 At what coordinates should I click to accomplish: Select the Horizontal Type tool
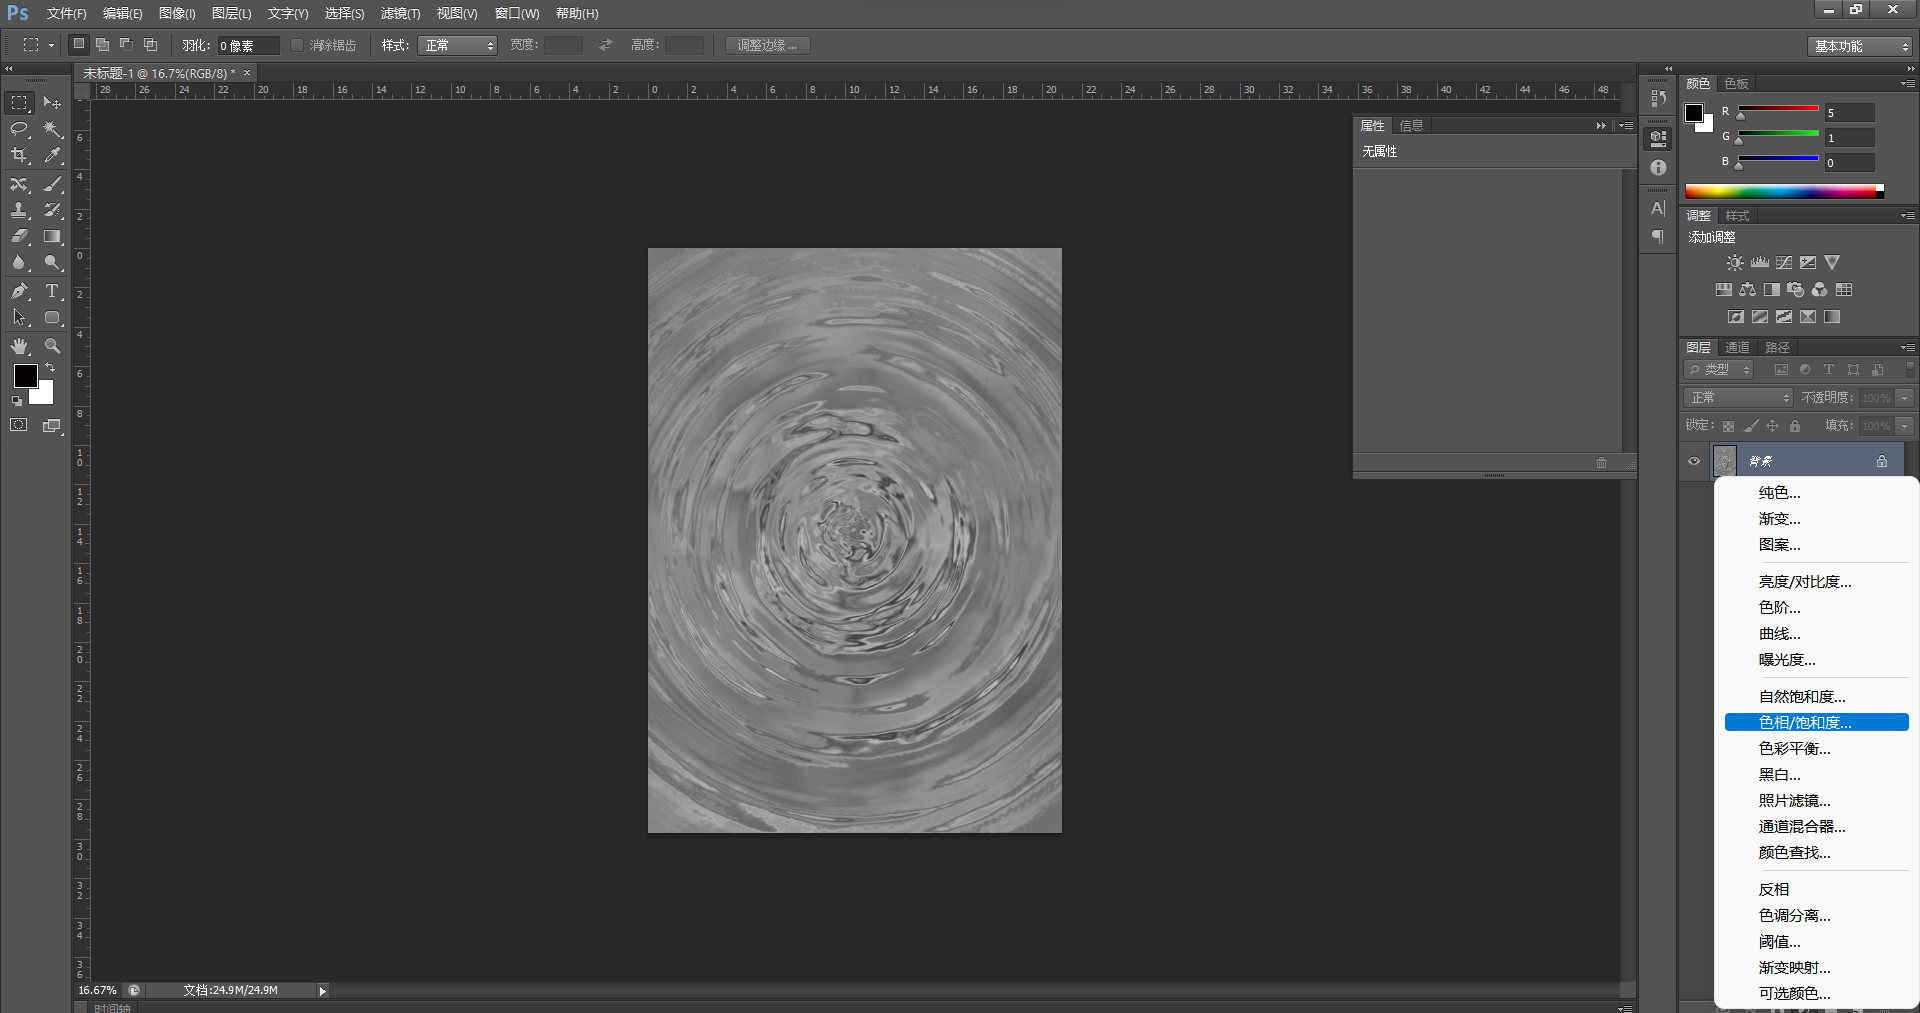(52, 291)
